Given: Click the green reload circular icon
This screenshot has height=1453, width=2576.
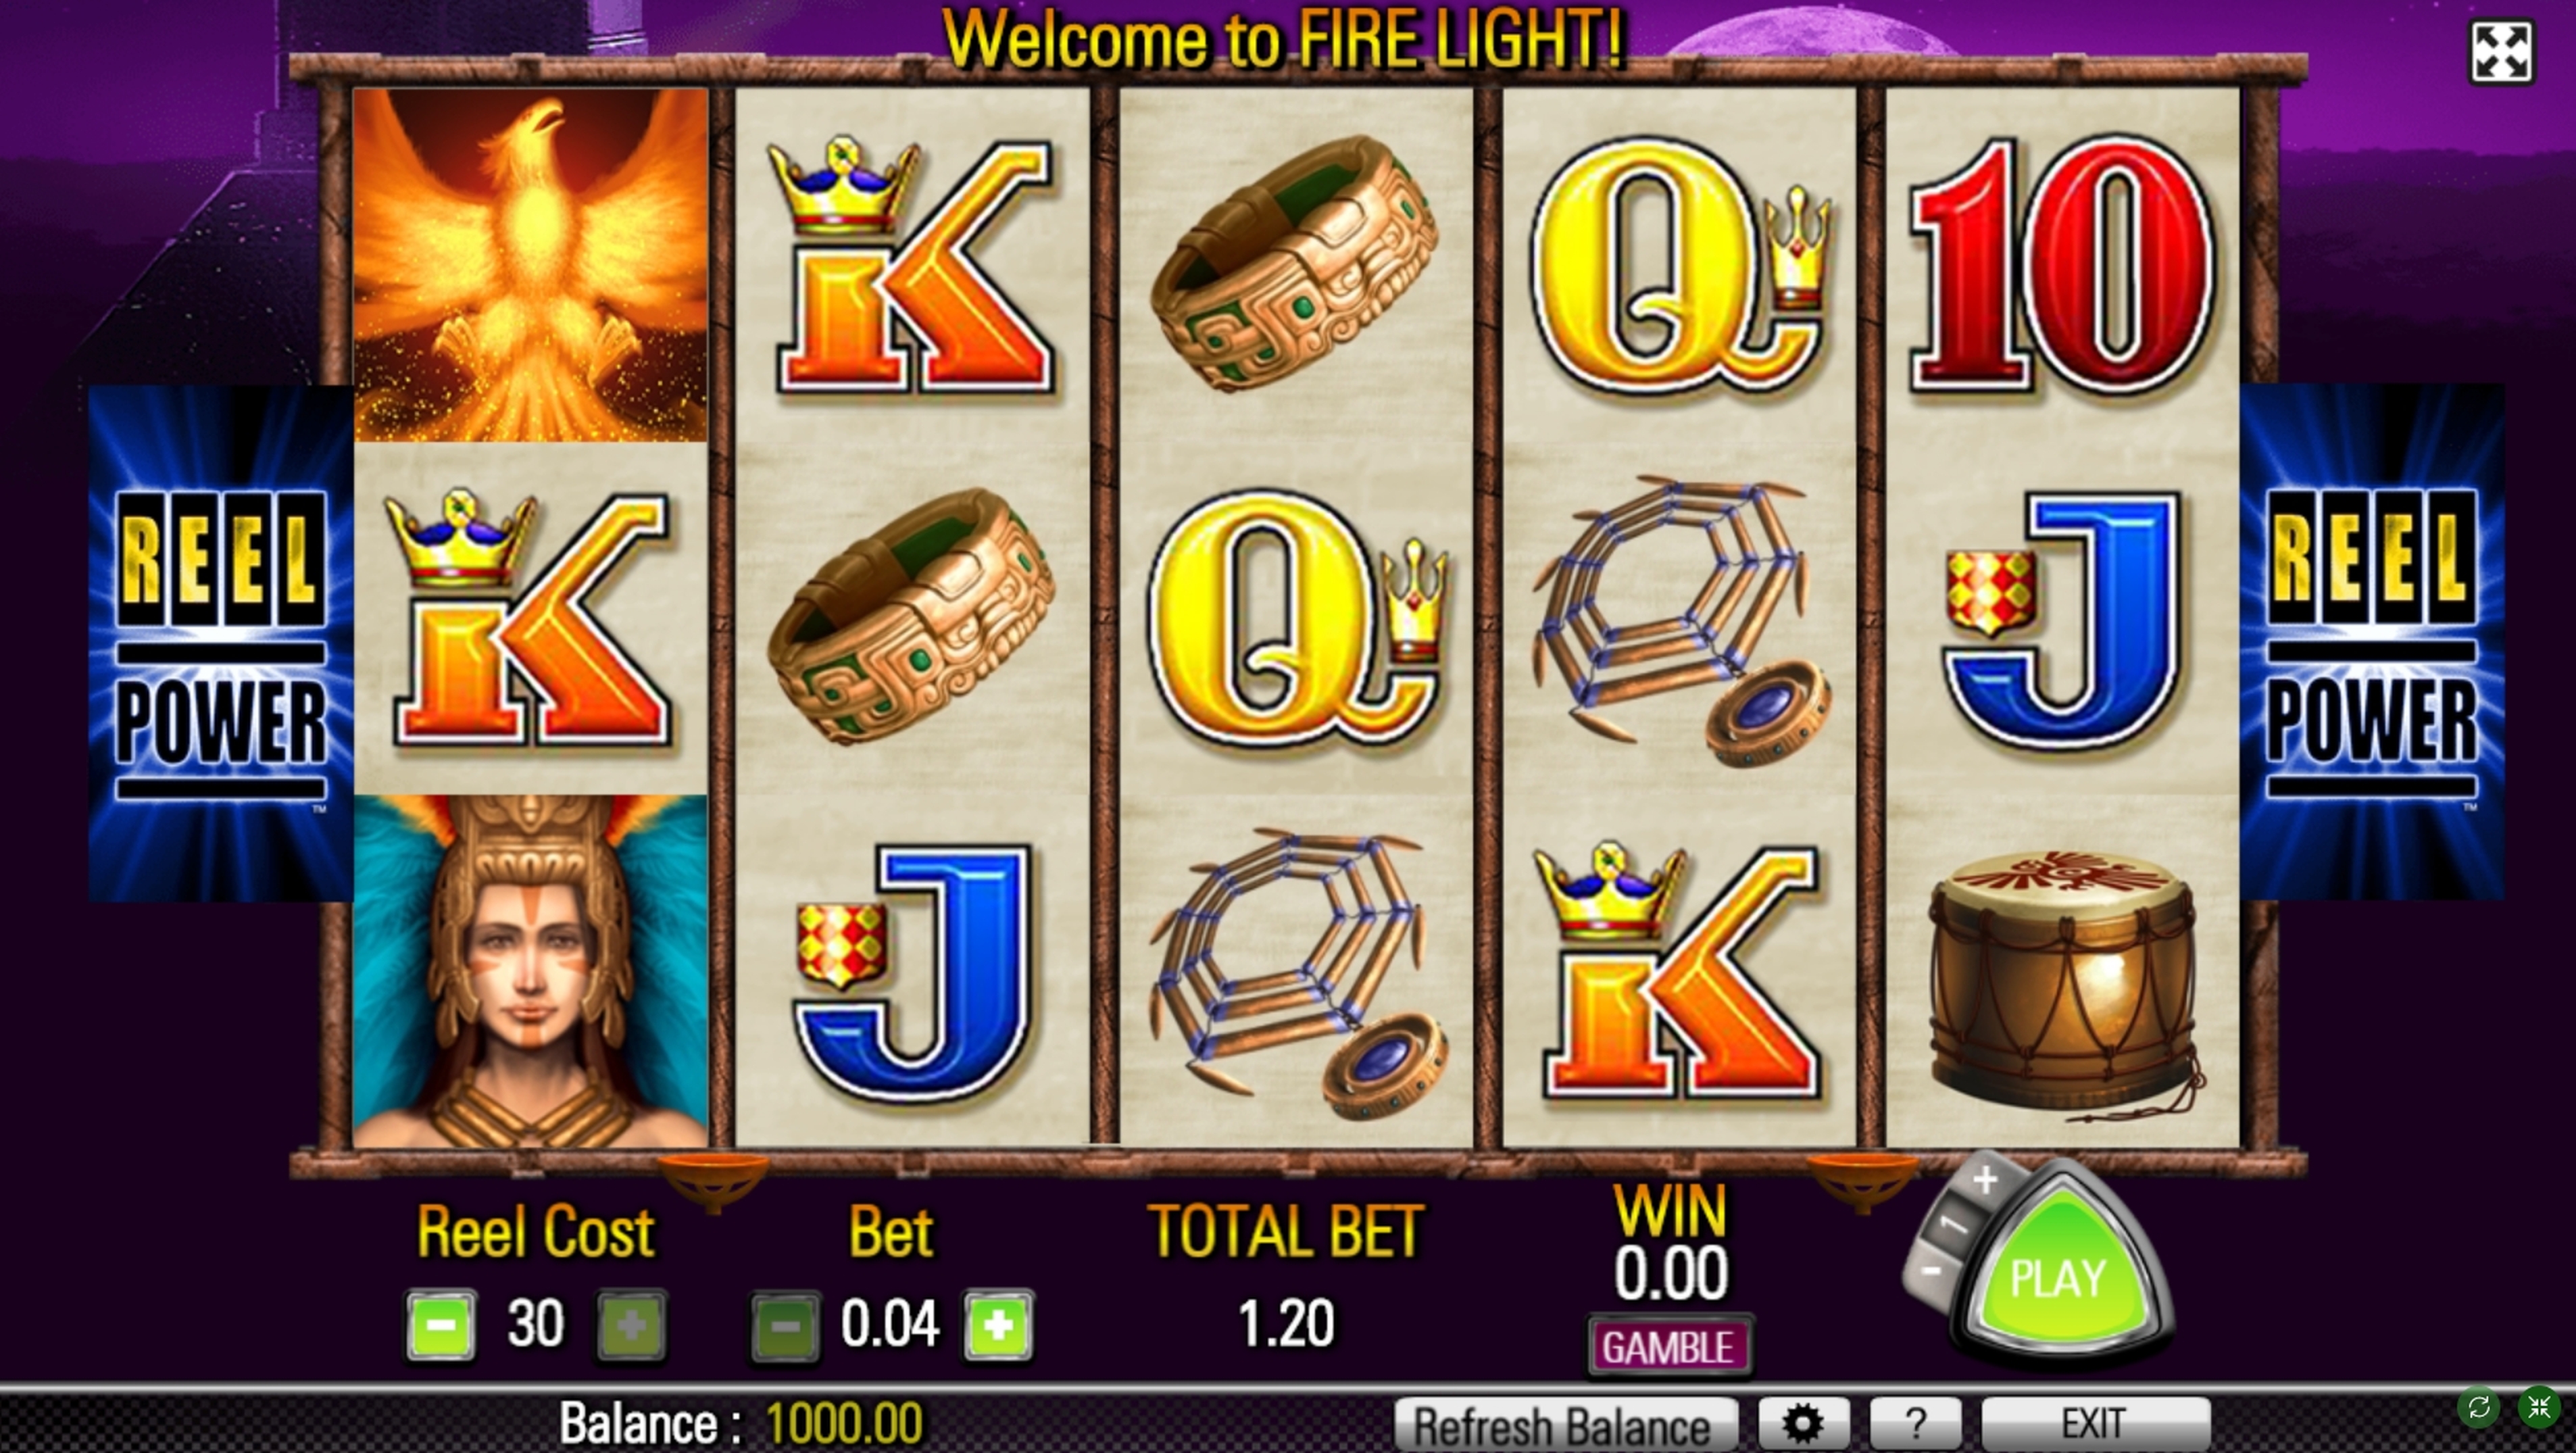Looking at the screenshot, I should pos(2479,1408).
